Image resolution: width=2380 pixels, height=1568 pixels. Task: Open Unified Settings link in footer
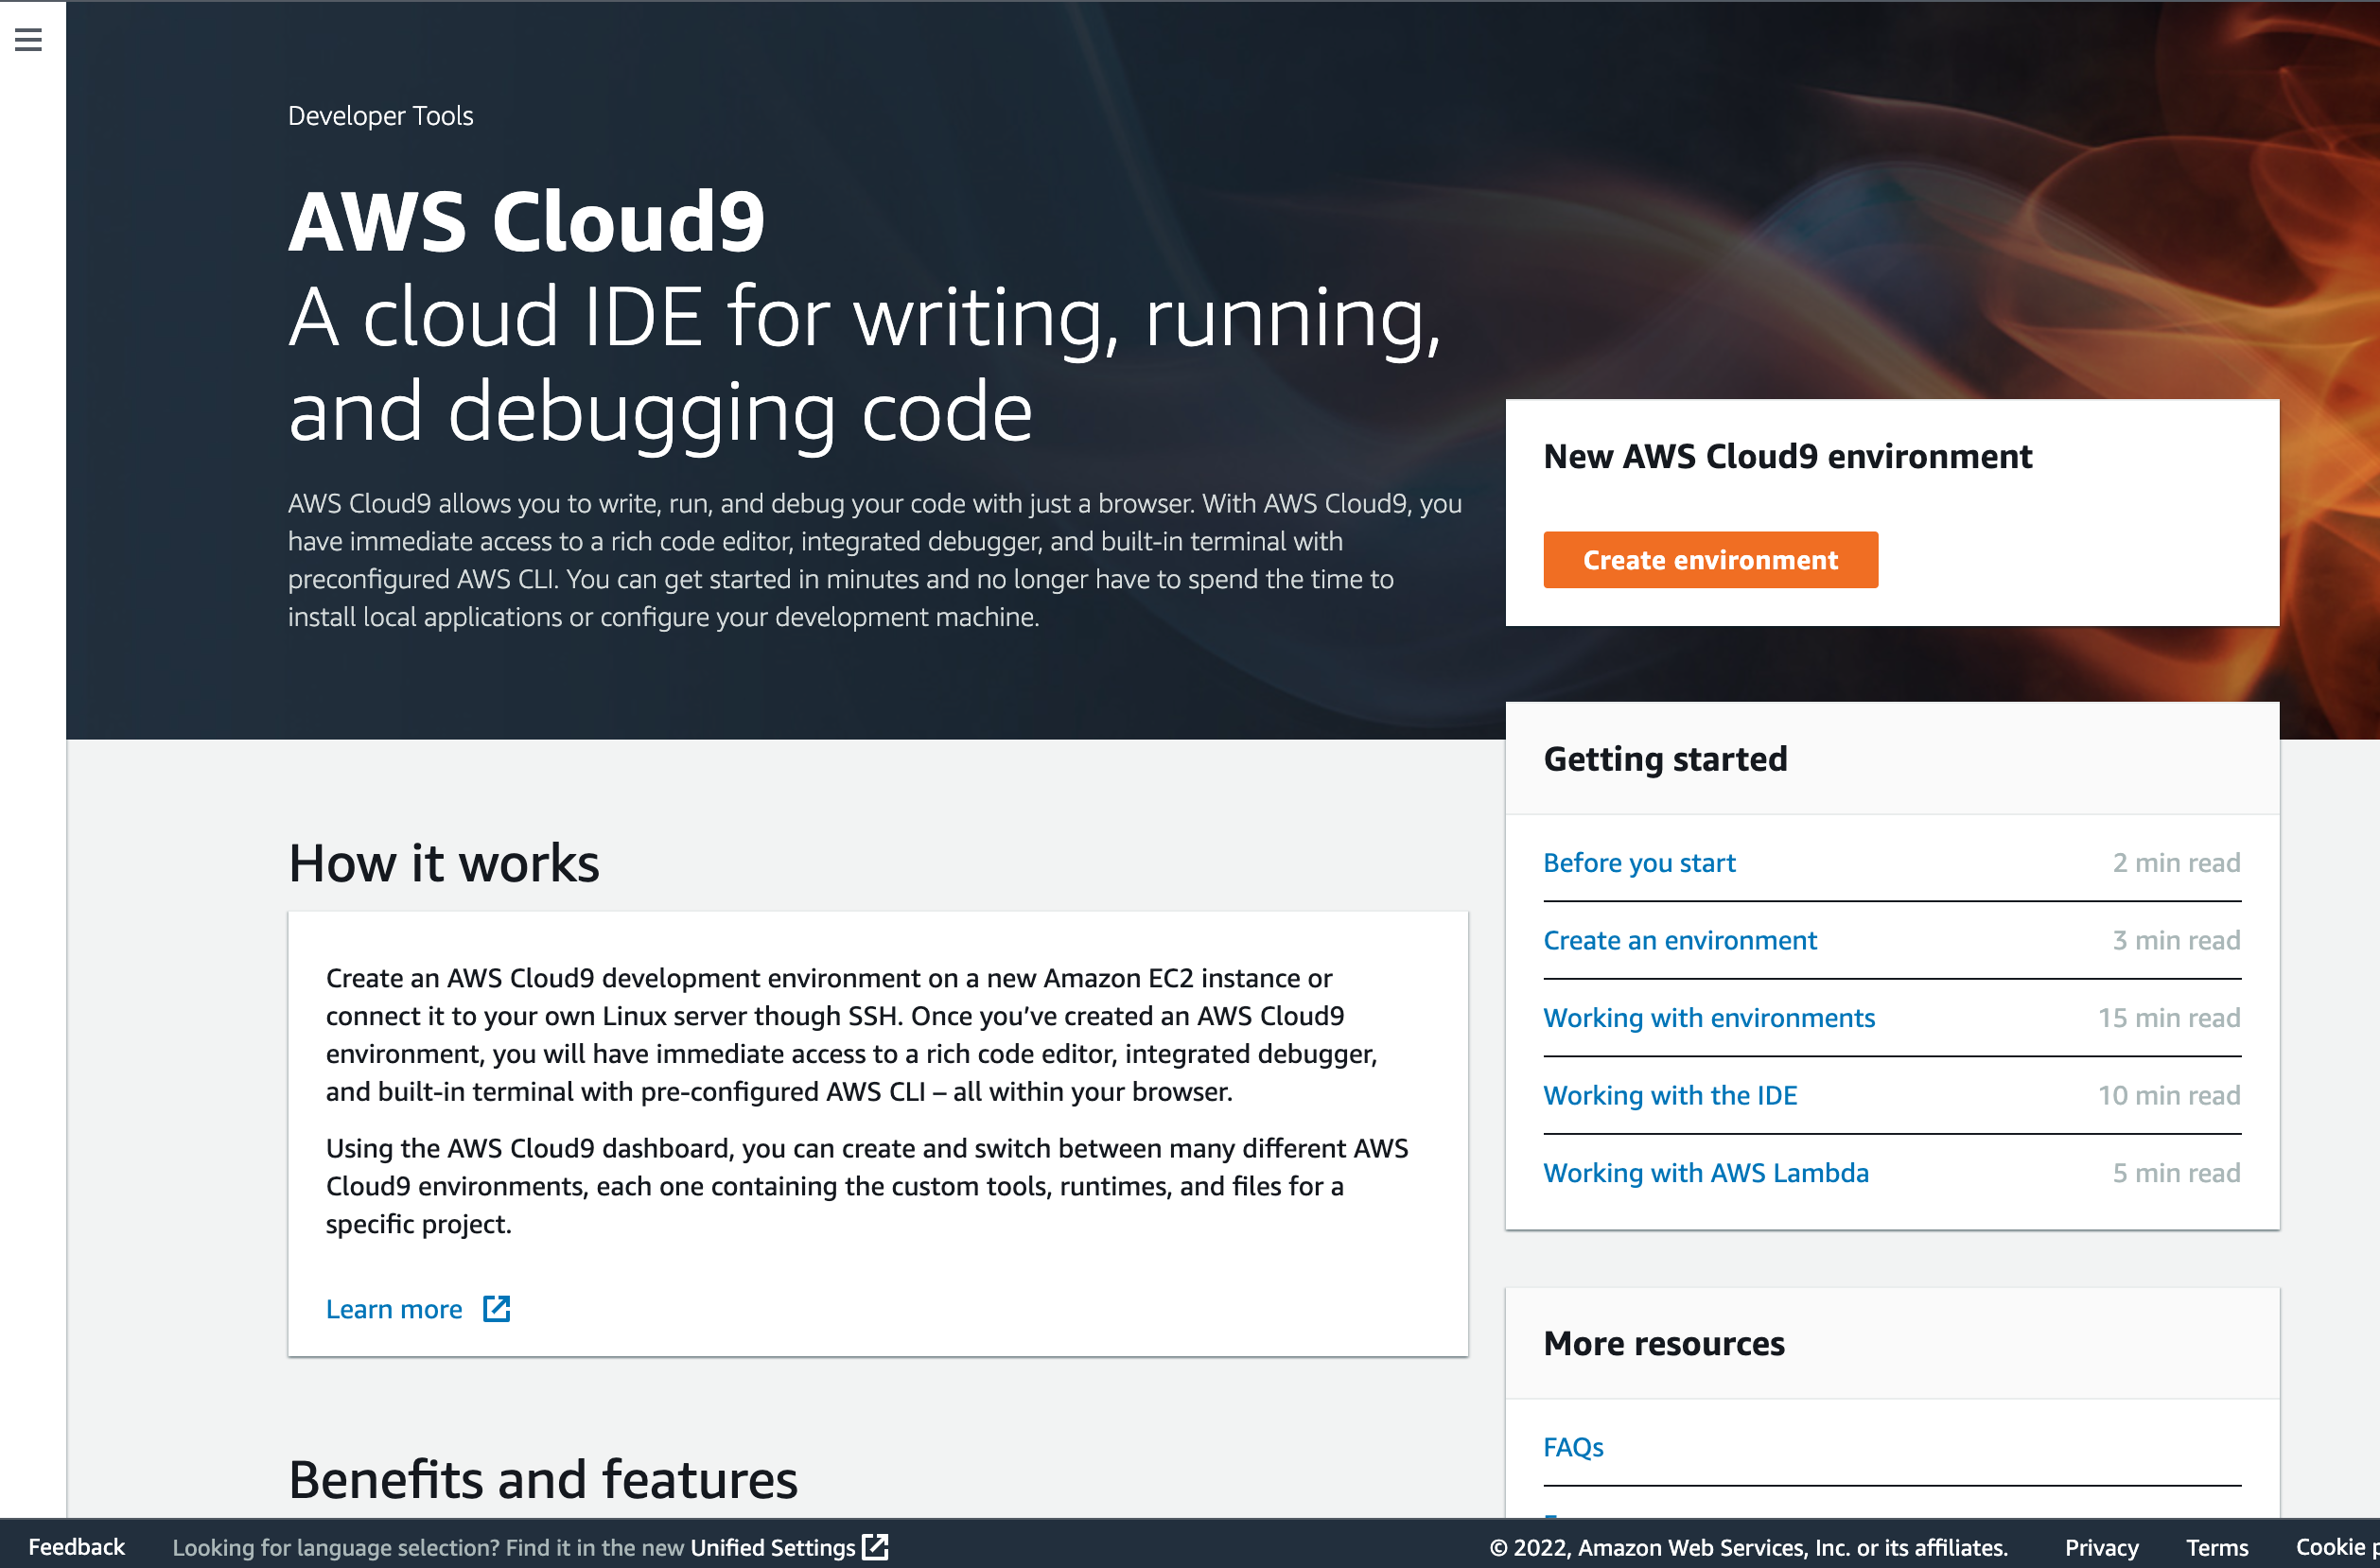[x=773, y=1547]
